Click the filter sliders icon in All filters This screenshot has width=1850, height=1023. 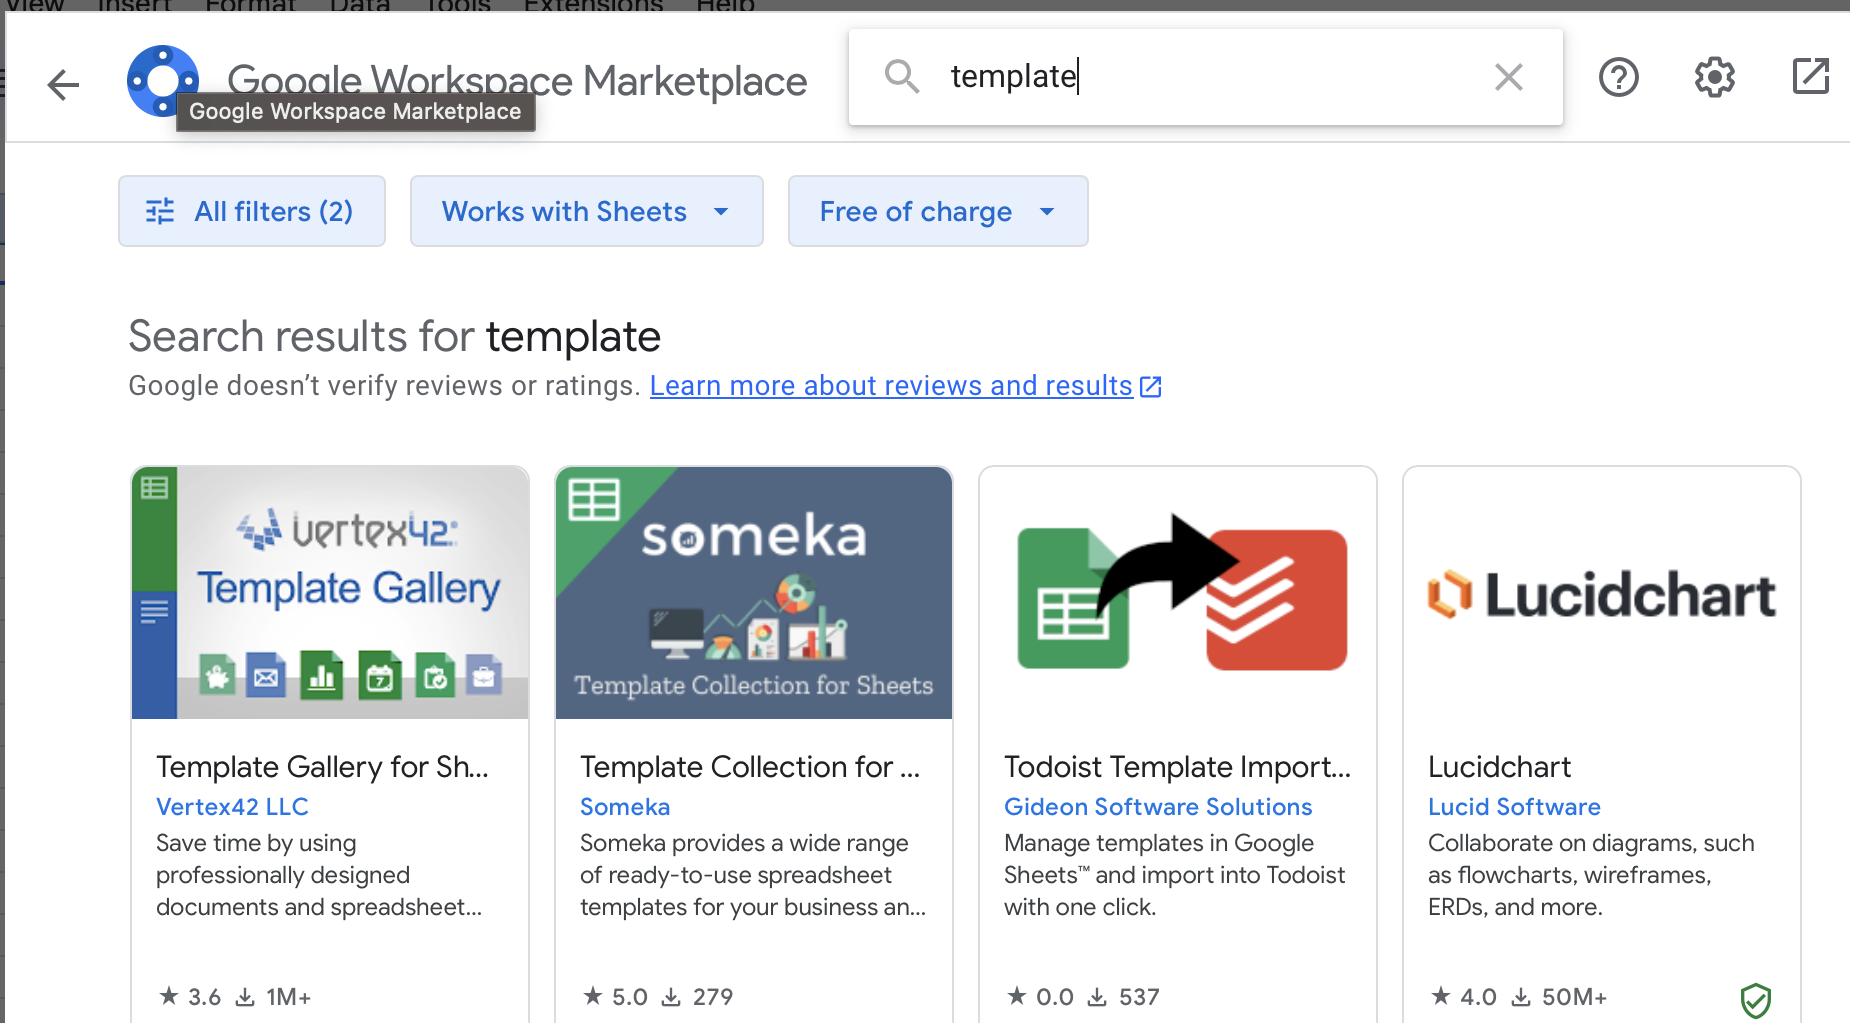point(160,211)
